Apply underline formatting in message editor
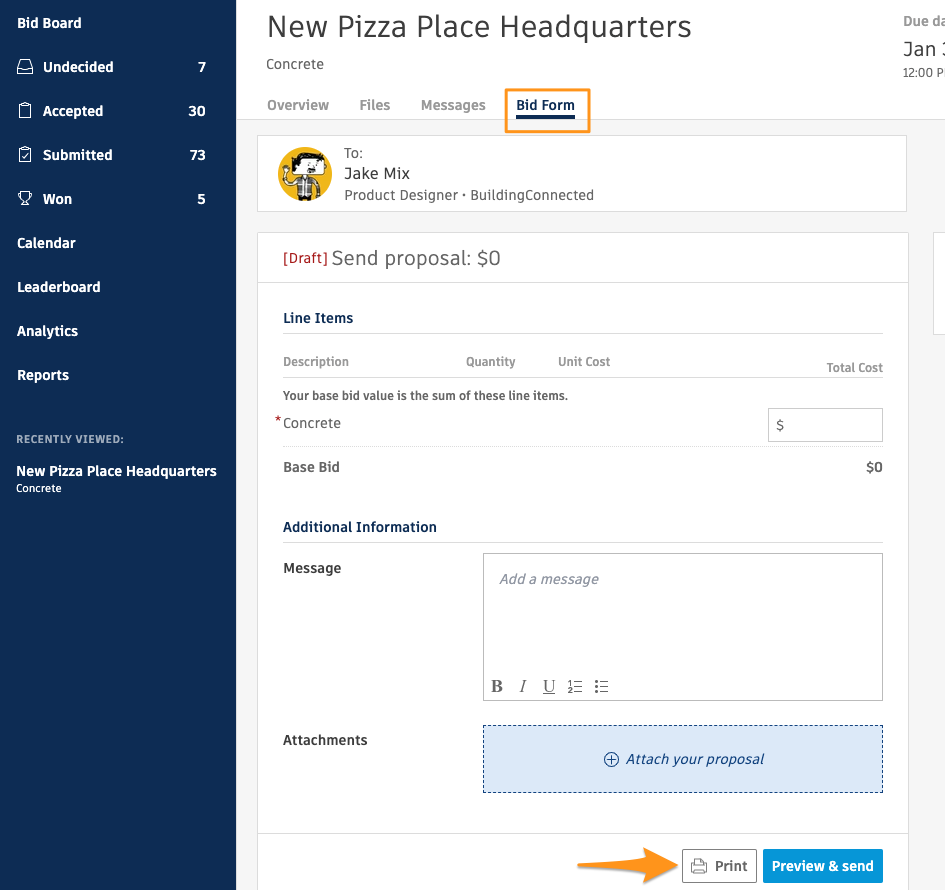945x890 pixels. pos(549,686)
